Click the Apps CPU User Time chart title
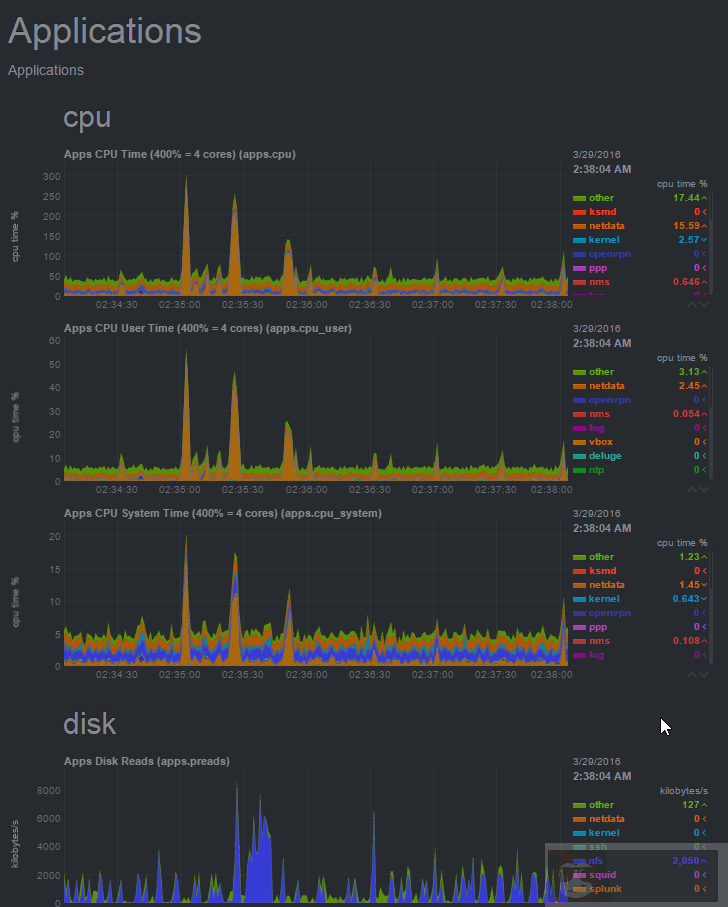The width and height of the screenshot is (728, 907). click(206, 328)
